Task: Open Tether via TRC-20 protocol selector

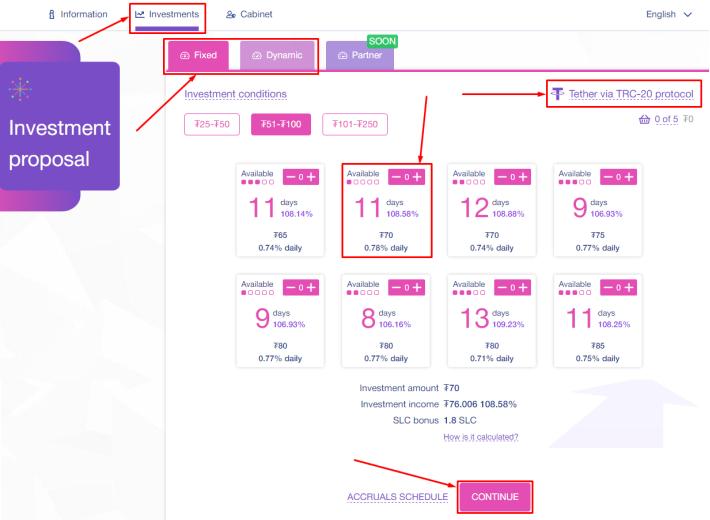Action: (631, 94)
